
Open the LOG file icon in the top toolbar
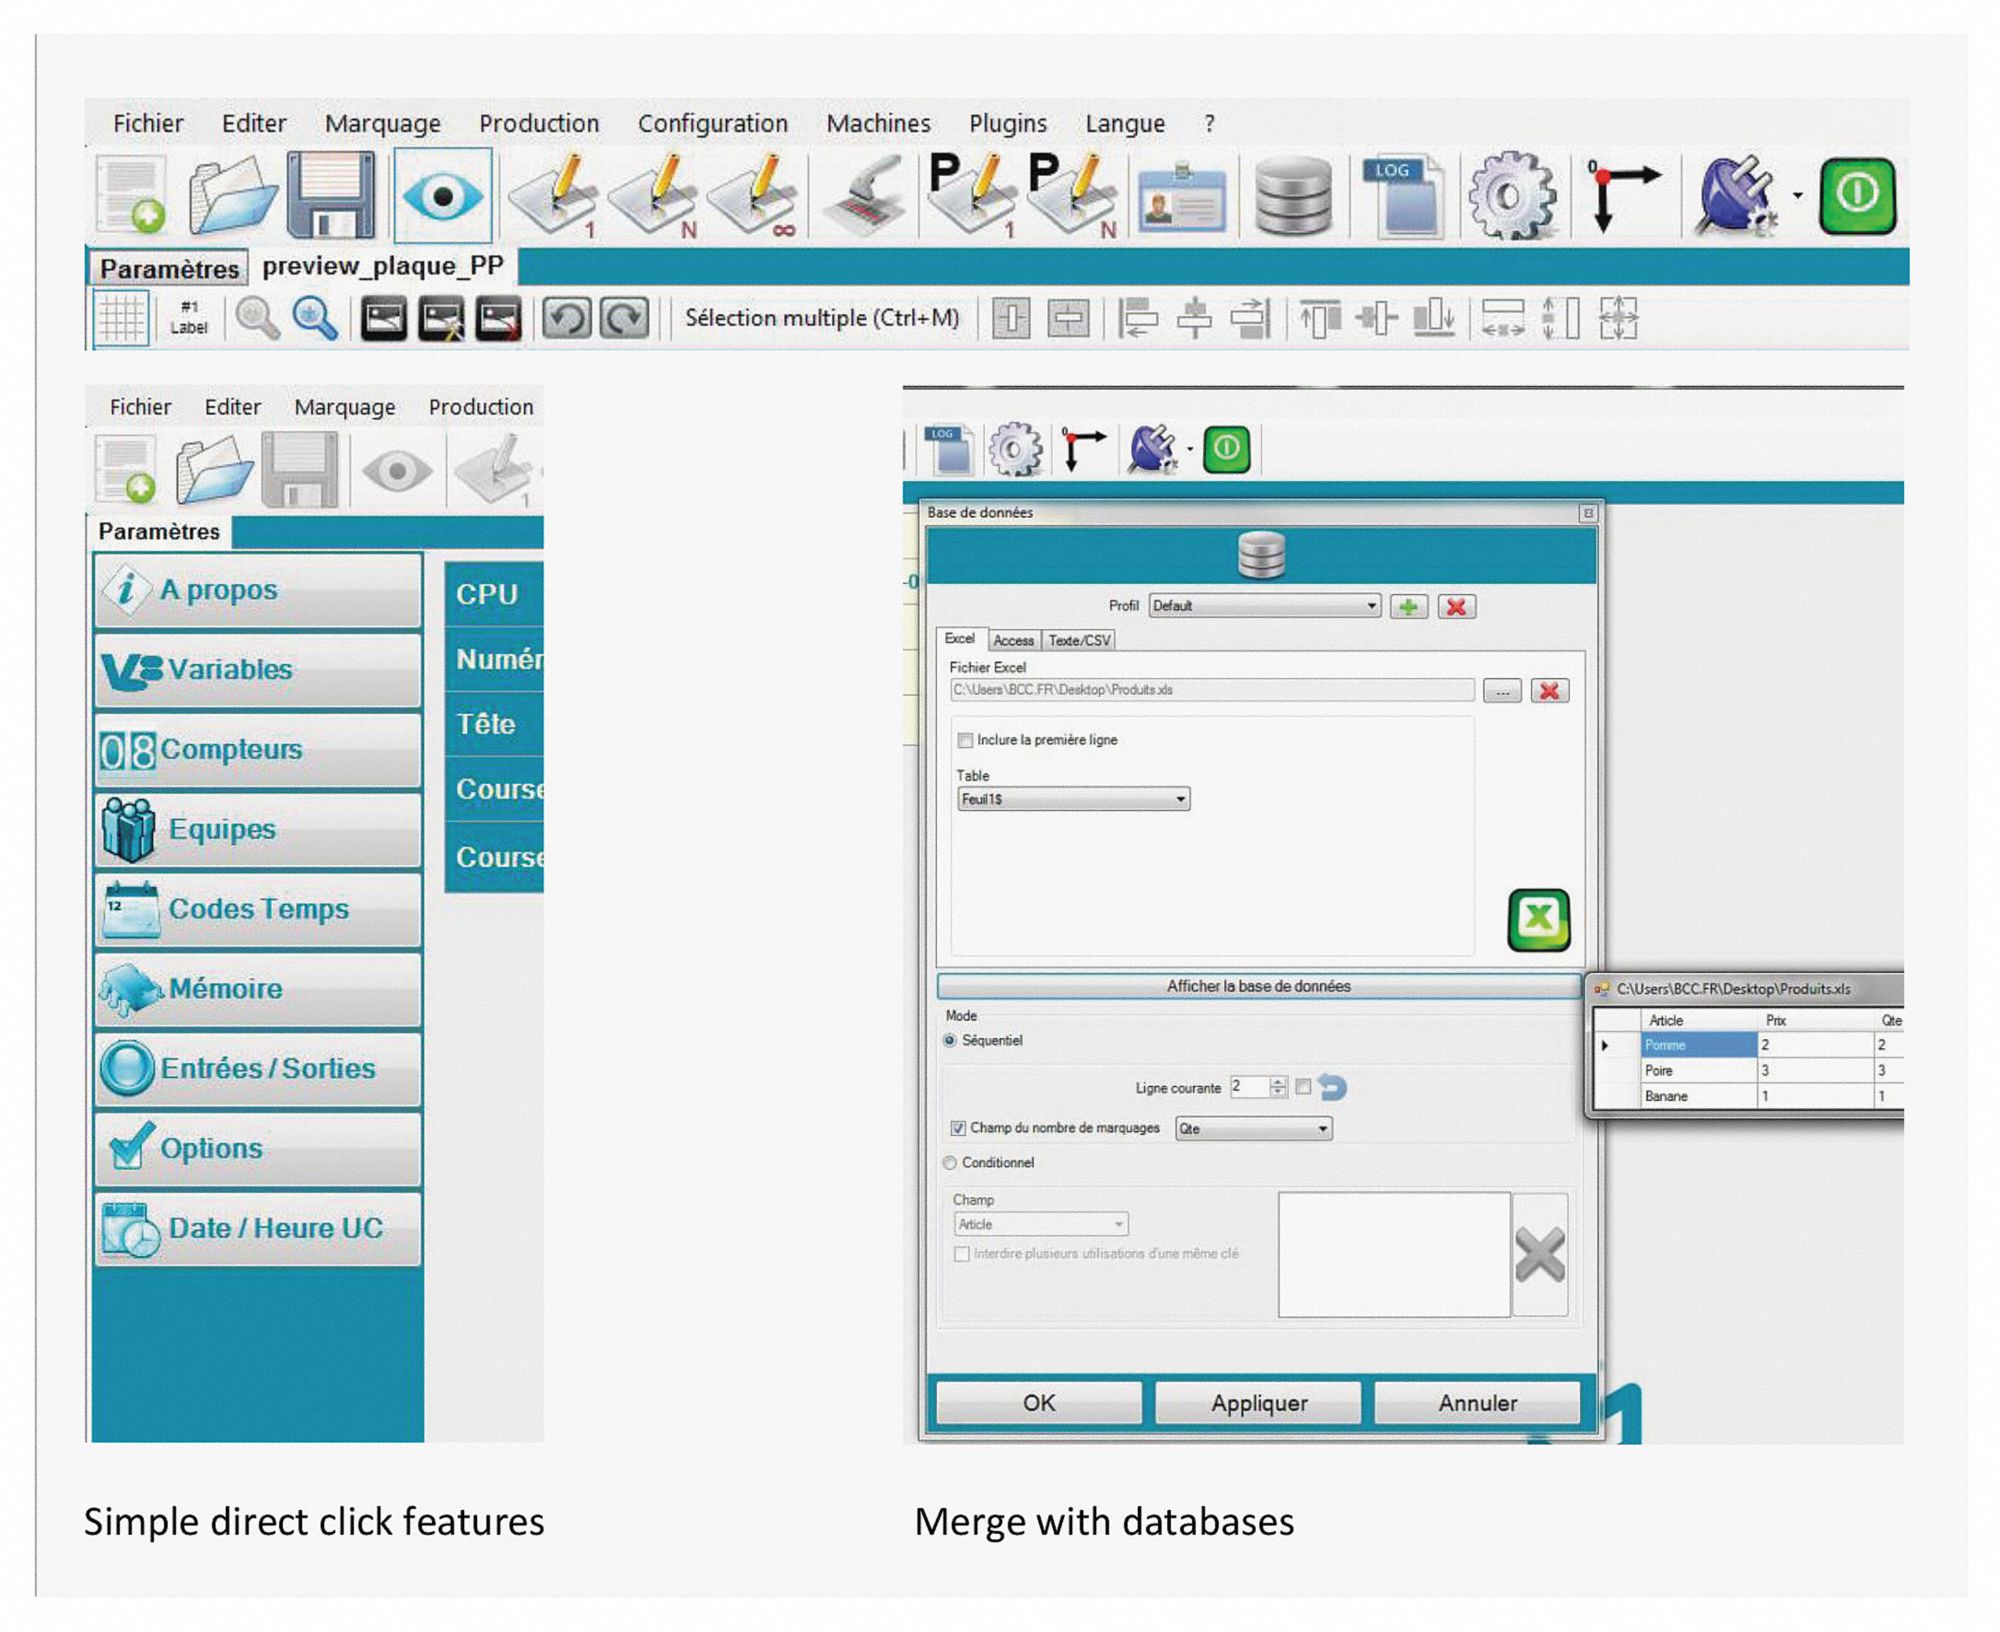[1403, 196]
